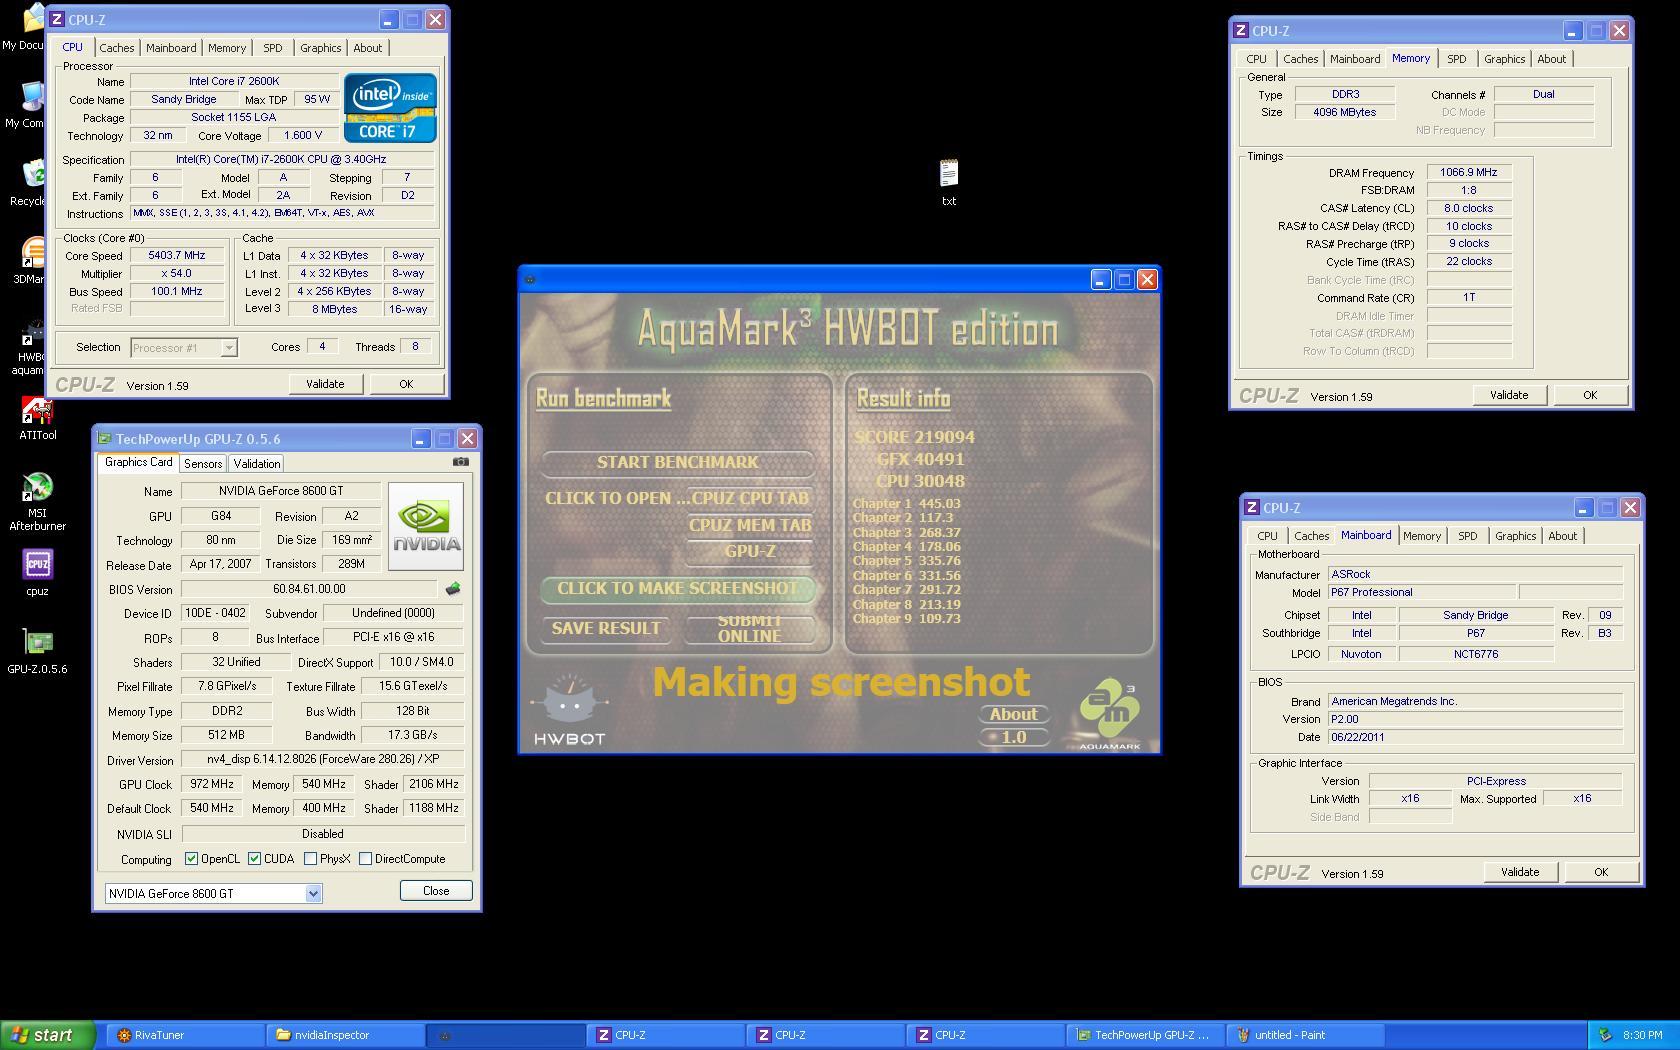Open the txt file on desktop

pos(949,182)
